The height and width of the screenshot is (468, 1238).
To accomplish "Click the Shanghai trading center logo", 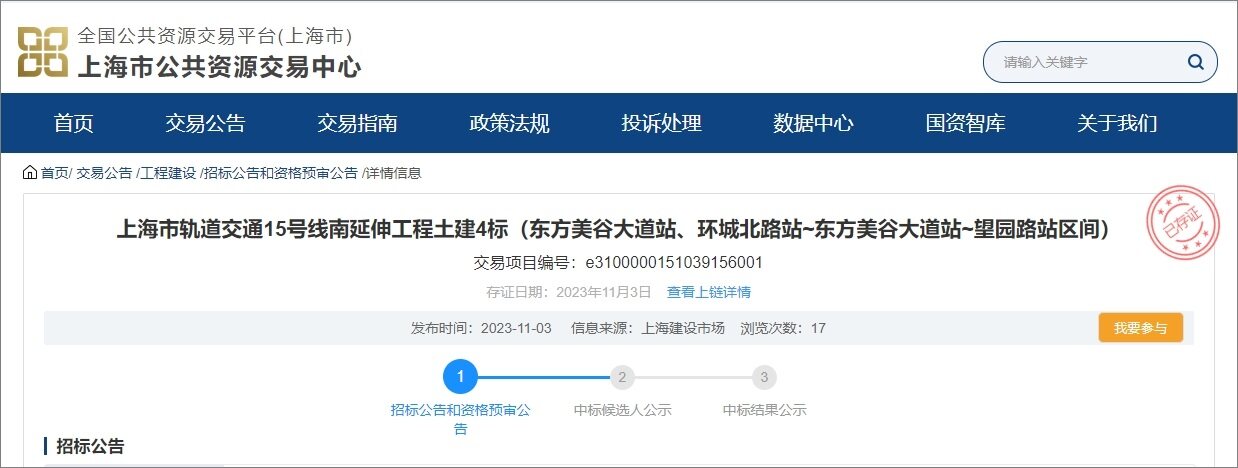I will 43,52.
